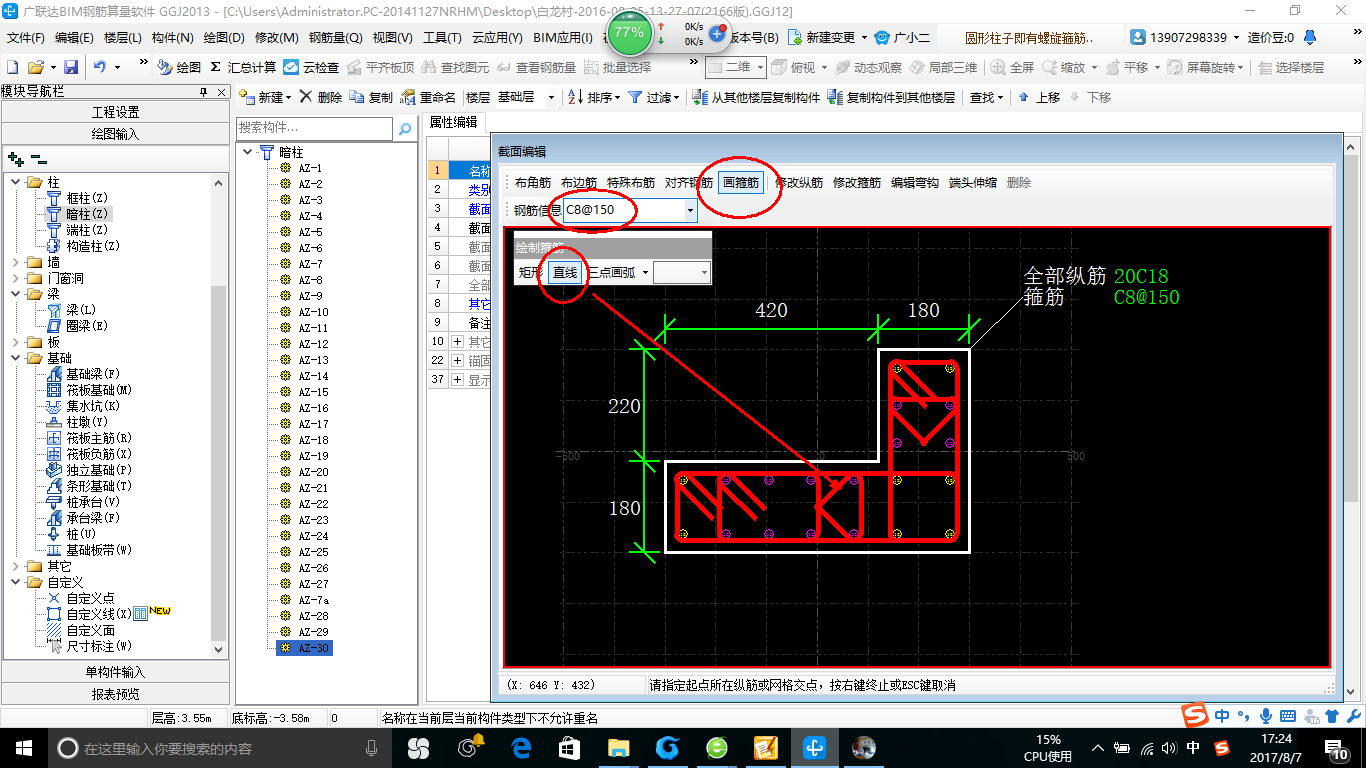This screenshot has height=768, width=1366.
Task: Click the 广小二 assistant icon
Action: click(x=901, y=37)
